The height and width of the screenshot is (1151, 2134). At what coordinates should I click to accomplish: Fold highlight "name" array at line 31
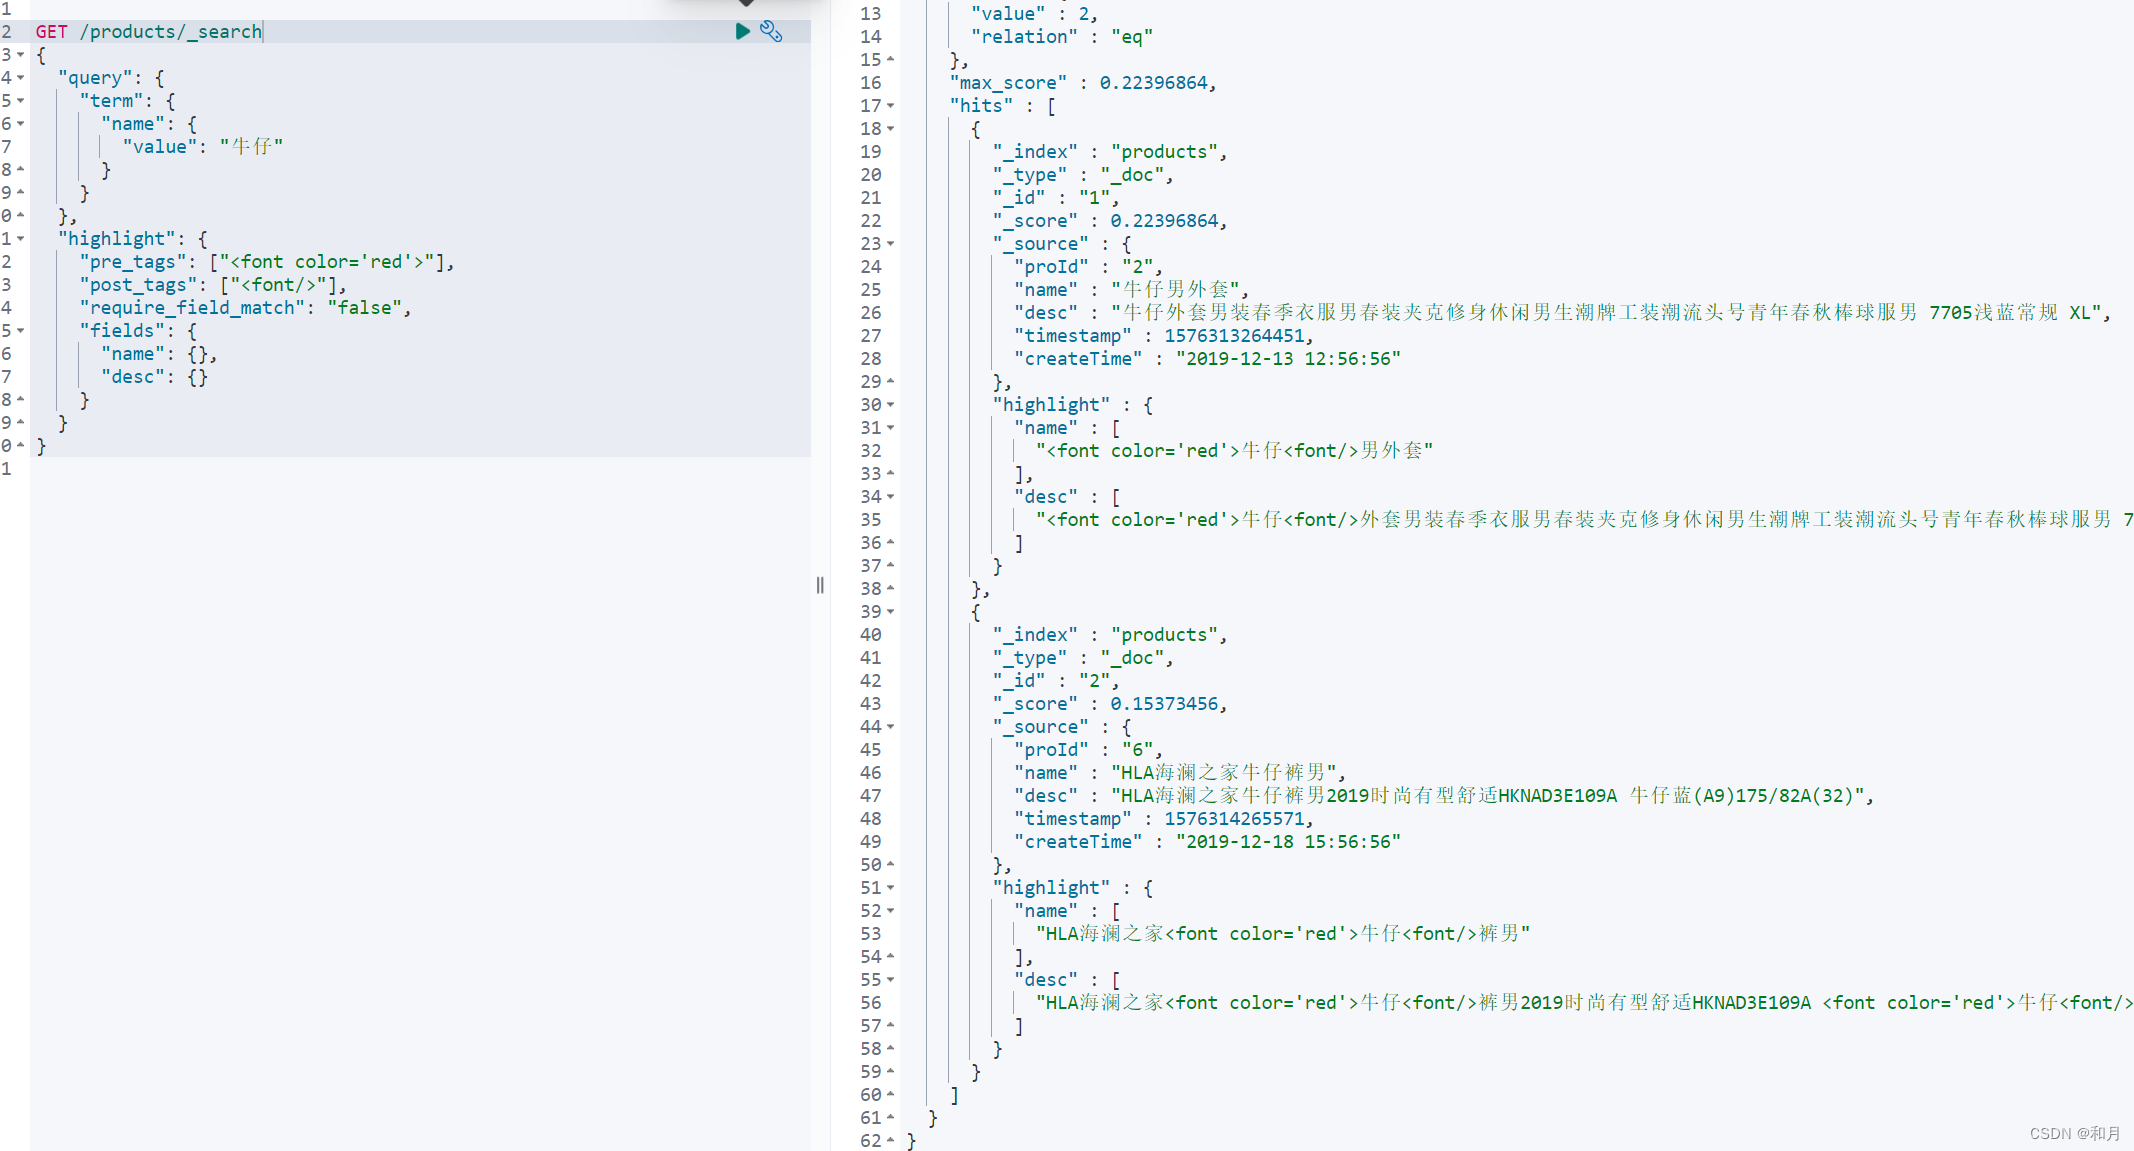pyautogui.click(x=890, y=428)
